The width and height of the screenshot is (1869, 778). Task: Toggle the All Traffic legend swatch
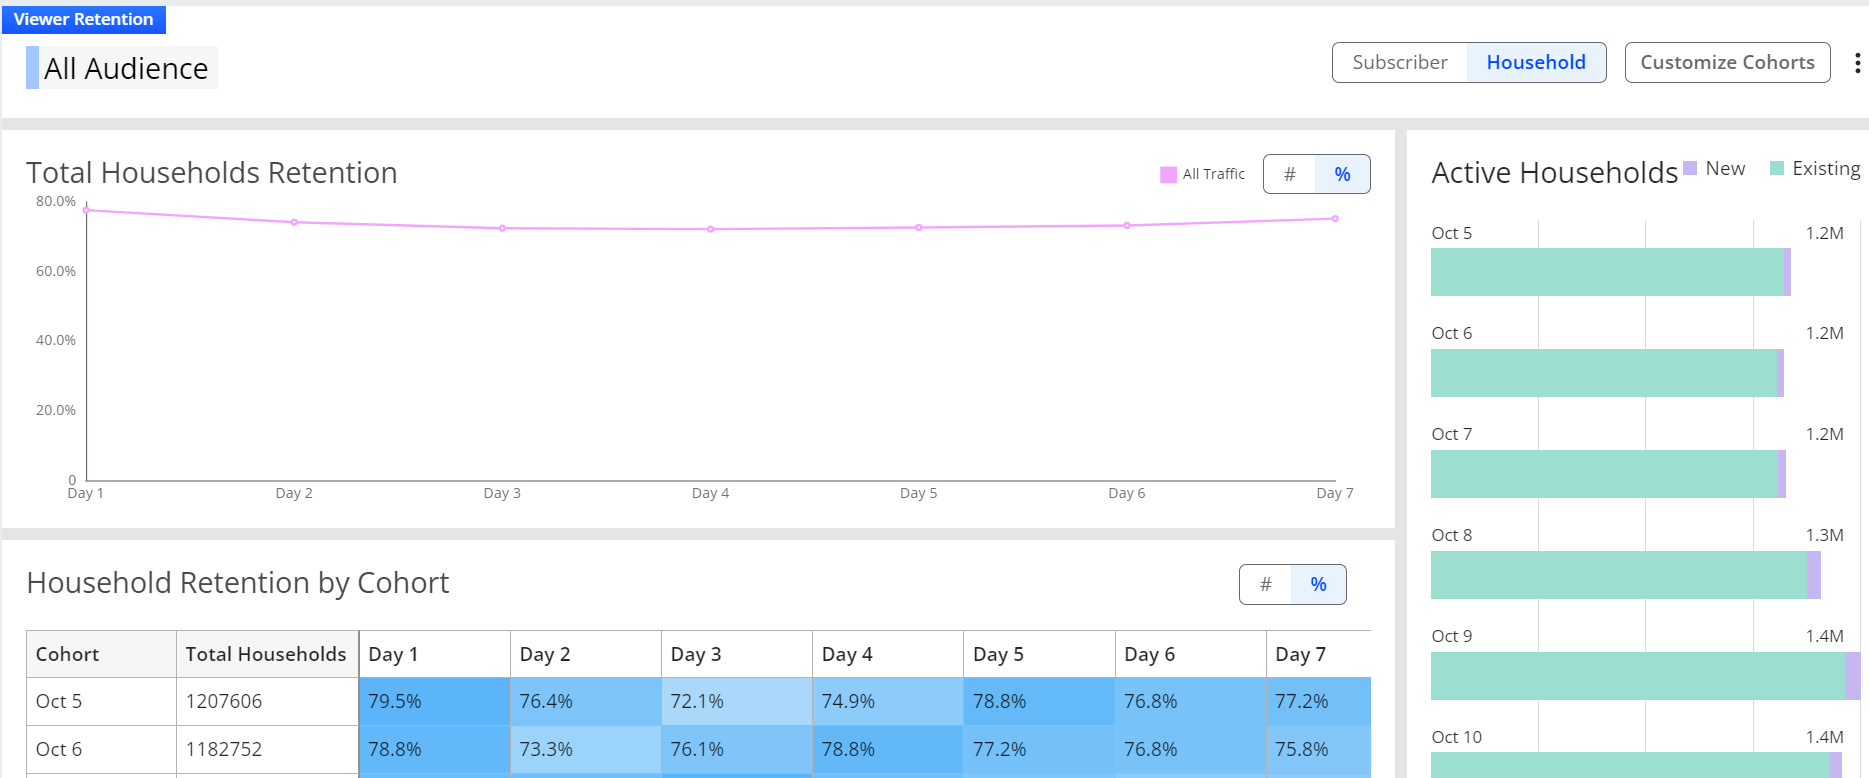1168,175
